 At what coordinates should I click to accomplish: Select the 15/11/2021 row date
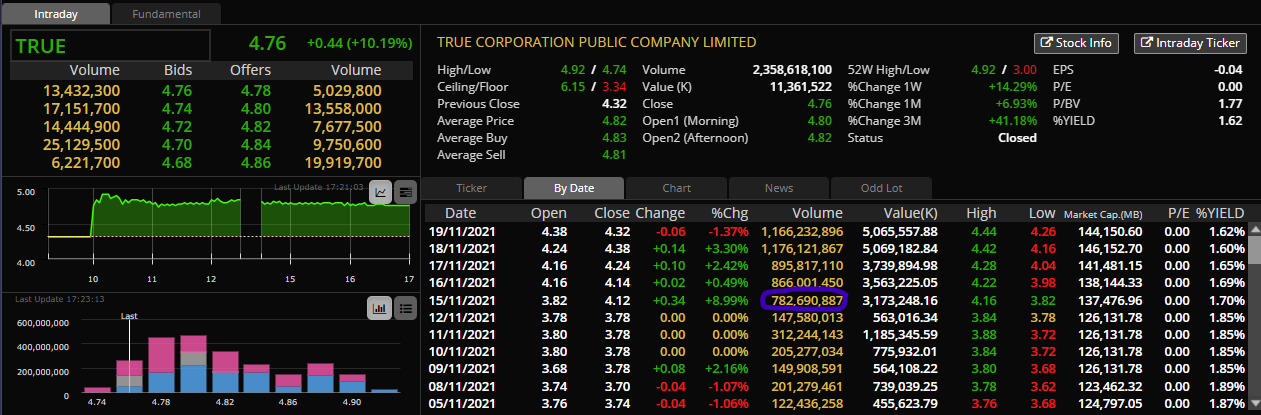click(x=461, y=299)
